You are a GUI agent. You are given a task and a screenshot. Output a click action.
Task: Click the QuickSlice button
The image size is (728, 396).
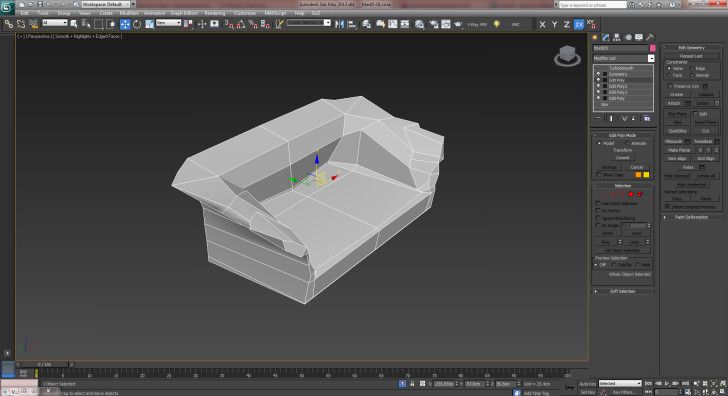[677, 131]
